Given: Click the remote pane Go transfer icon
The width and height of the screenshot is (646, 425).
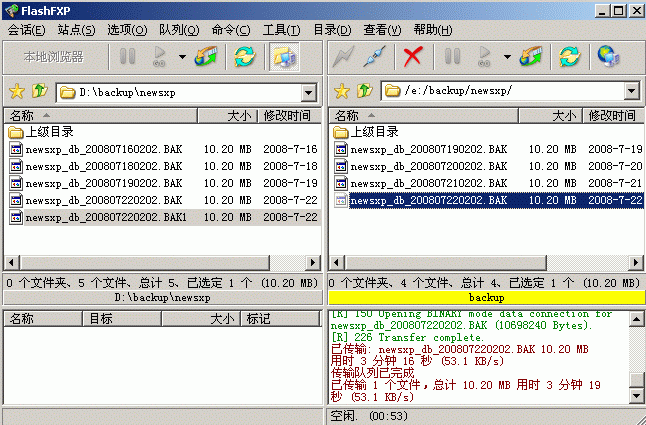Looking at the screenshot, I should 484,56.
